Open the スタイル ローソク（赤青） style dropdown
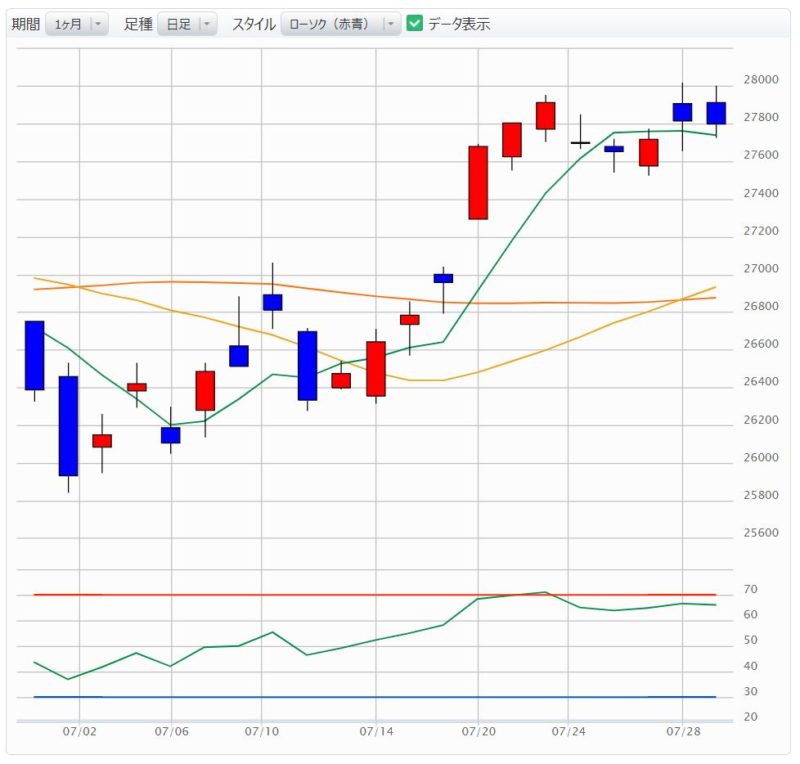The width and height of the screenshot is (800, 764). point(341,24)
